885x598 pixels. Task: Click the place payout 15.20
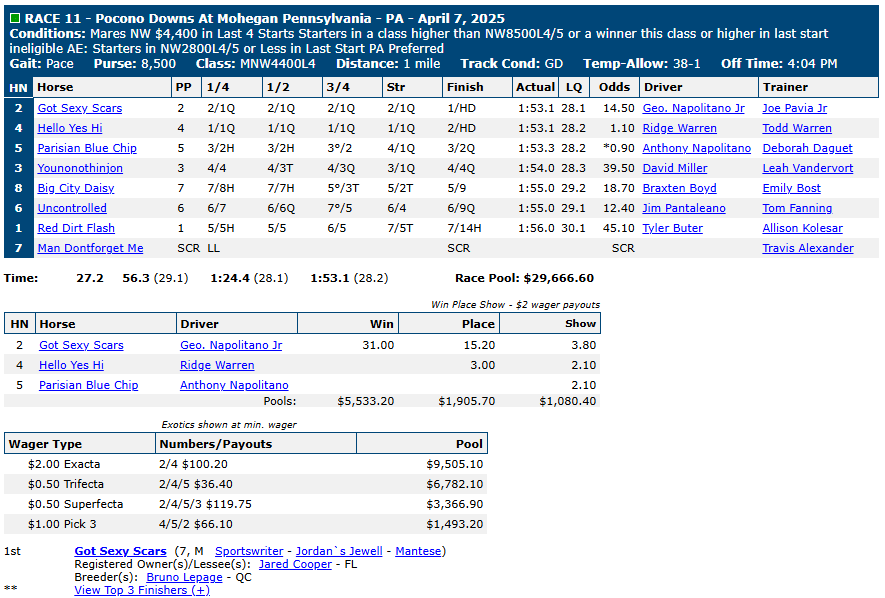pos(479,345)
